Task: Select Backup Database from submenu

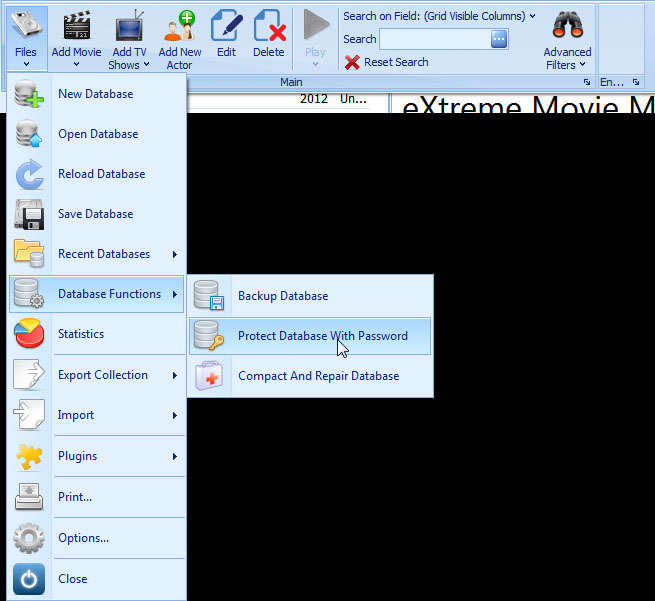Action: (282, 296)
